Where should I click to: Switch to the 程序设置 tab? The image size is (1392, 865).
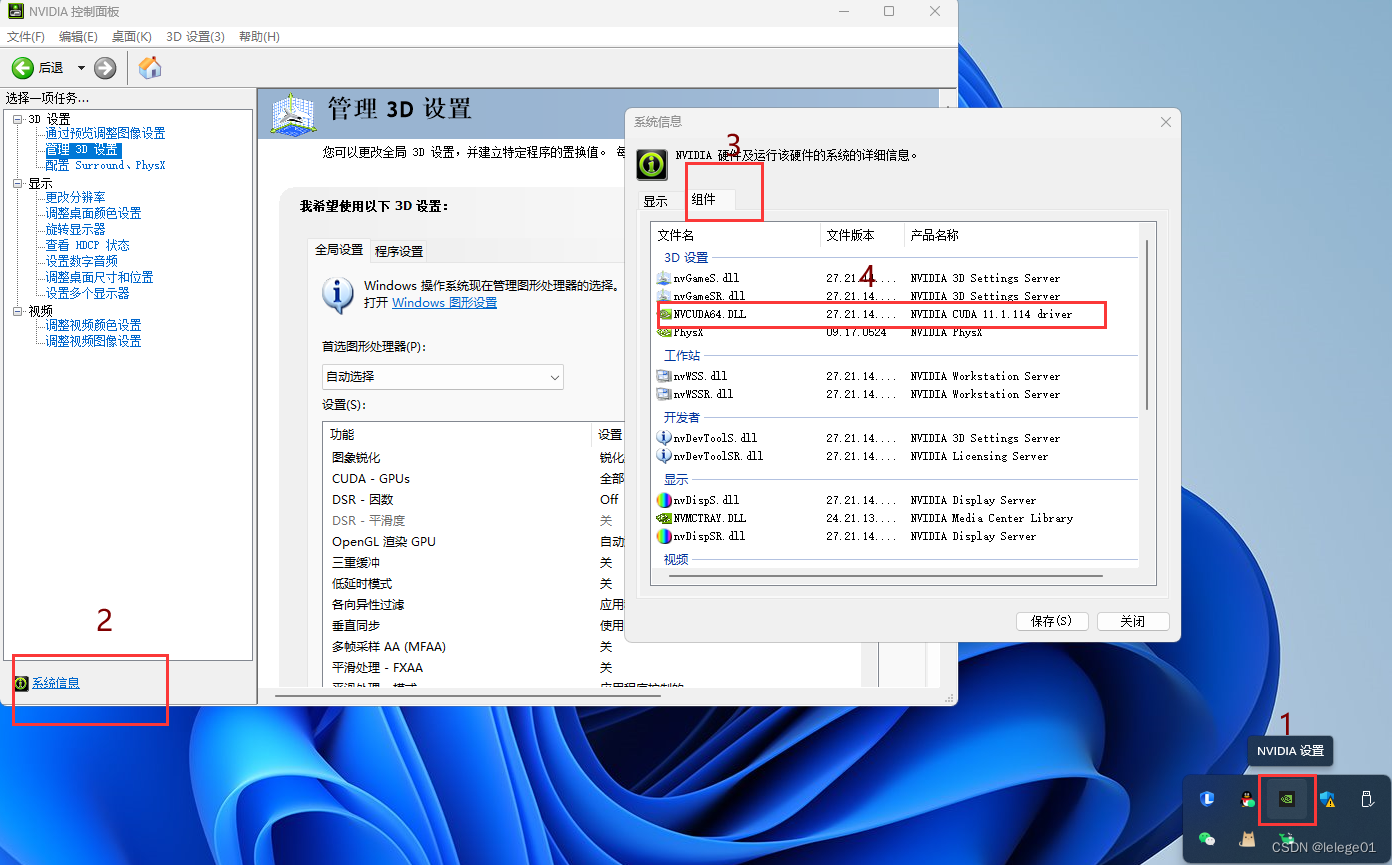(399, 251)
